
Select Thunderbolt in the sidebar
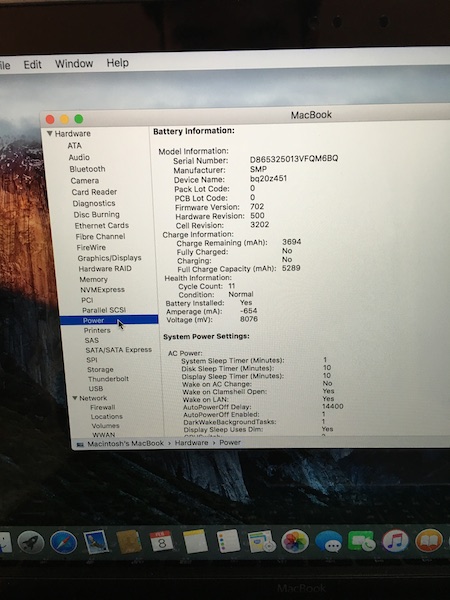tap(108, 379)
